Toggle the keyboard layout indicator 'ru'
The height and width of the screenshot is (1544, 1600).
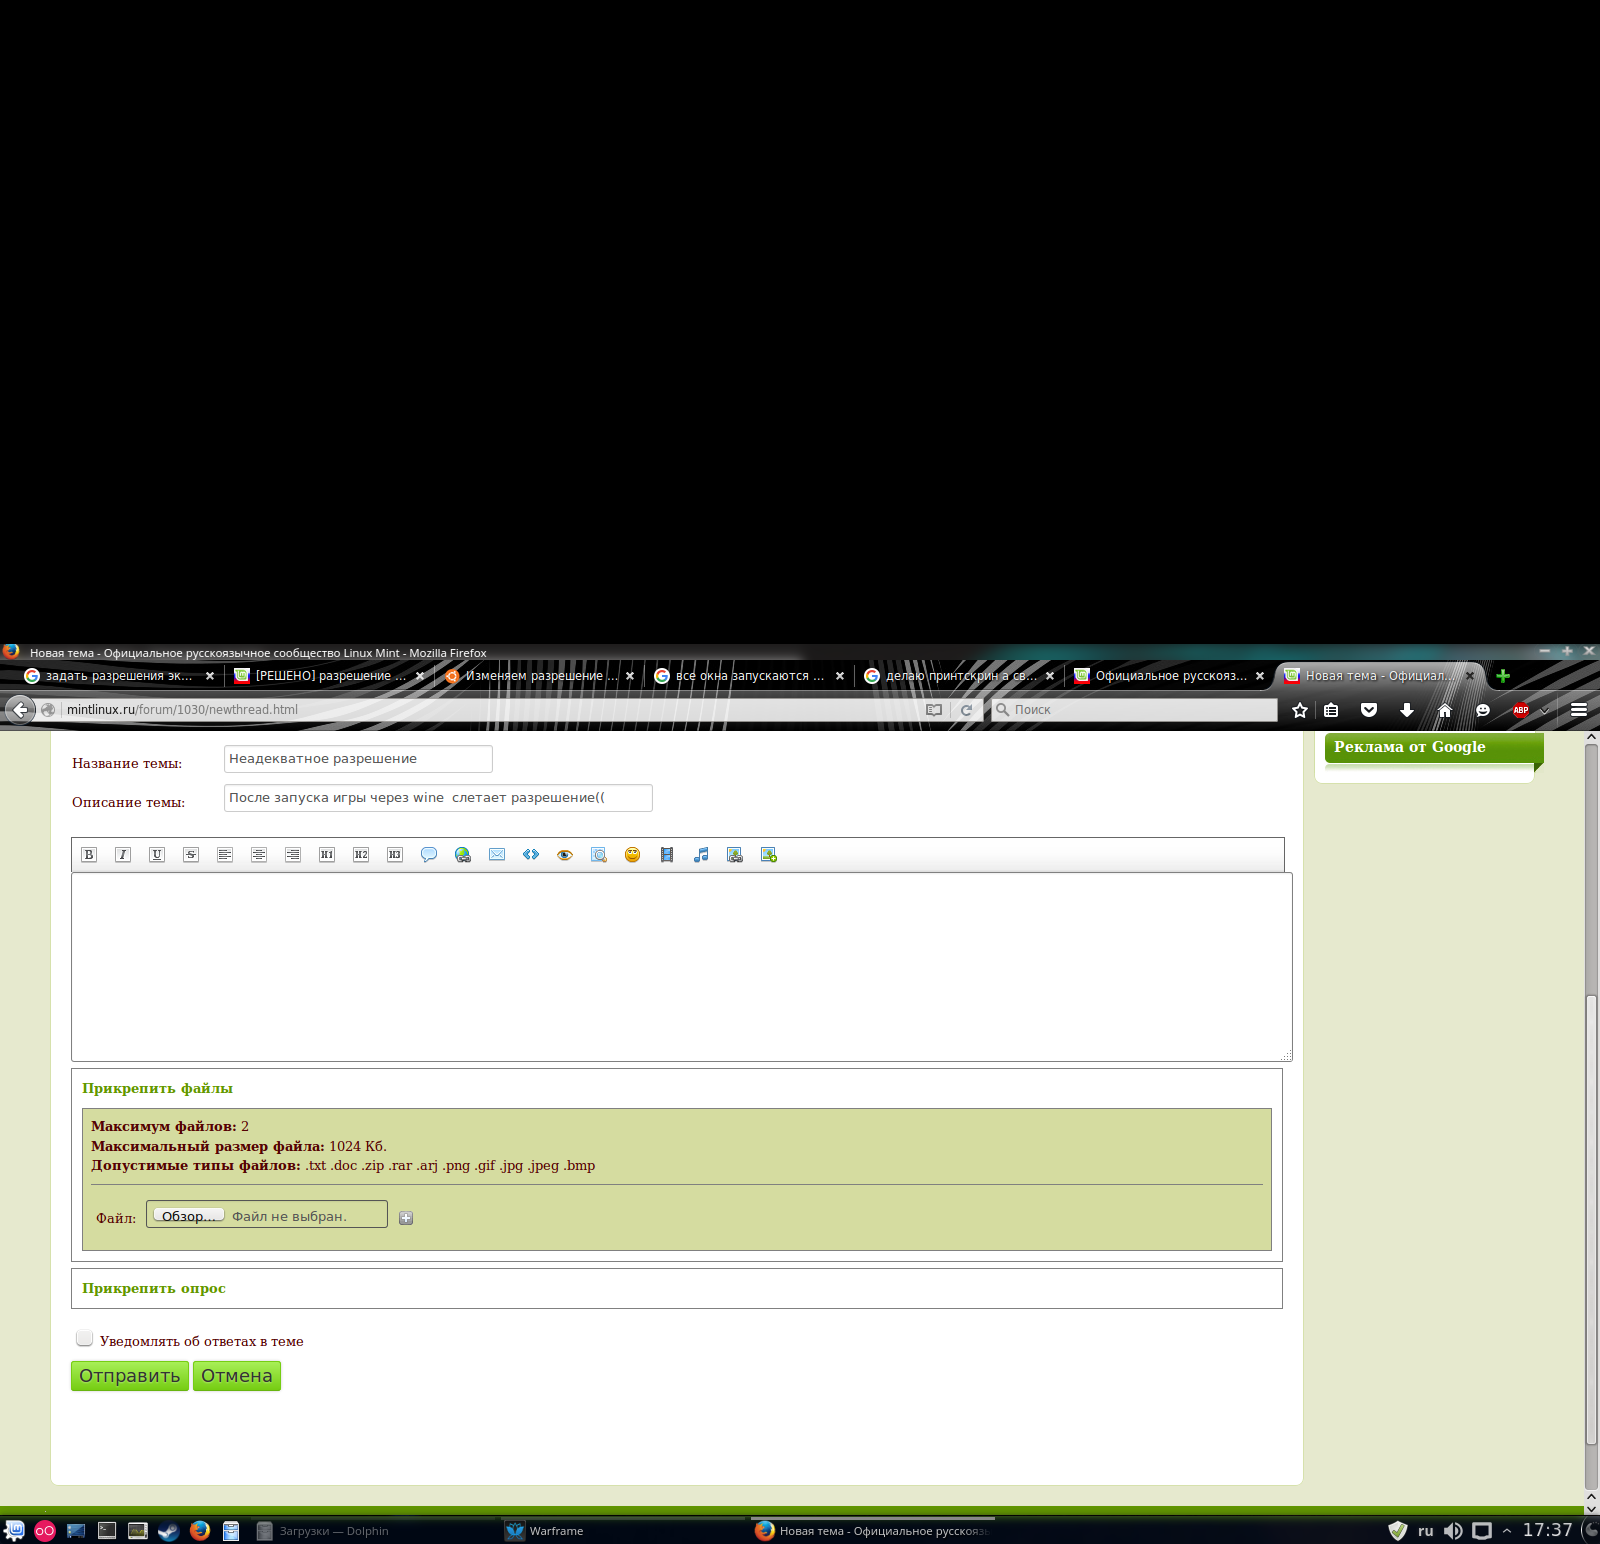[1425, 1531]
